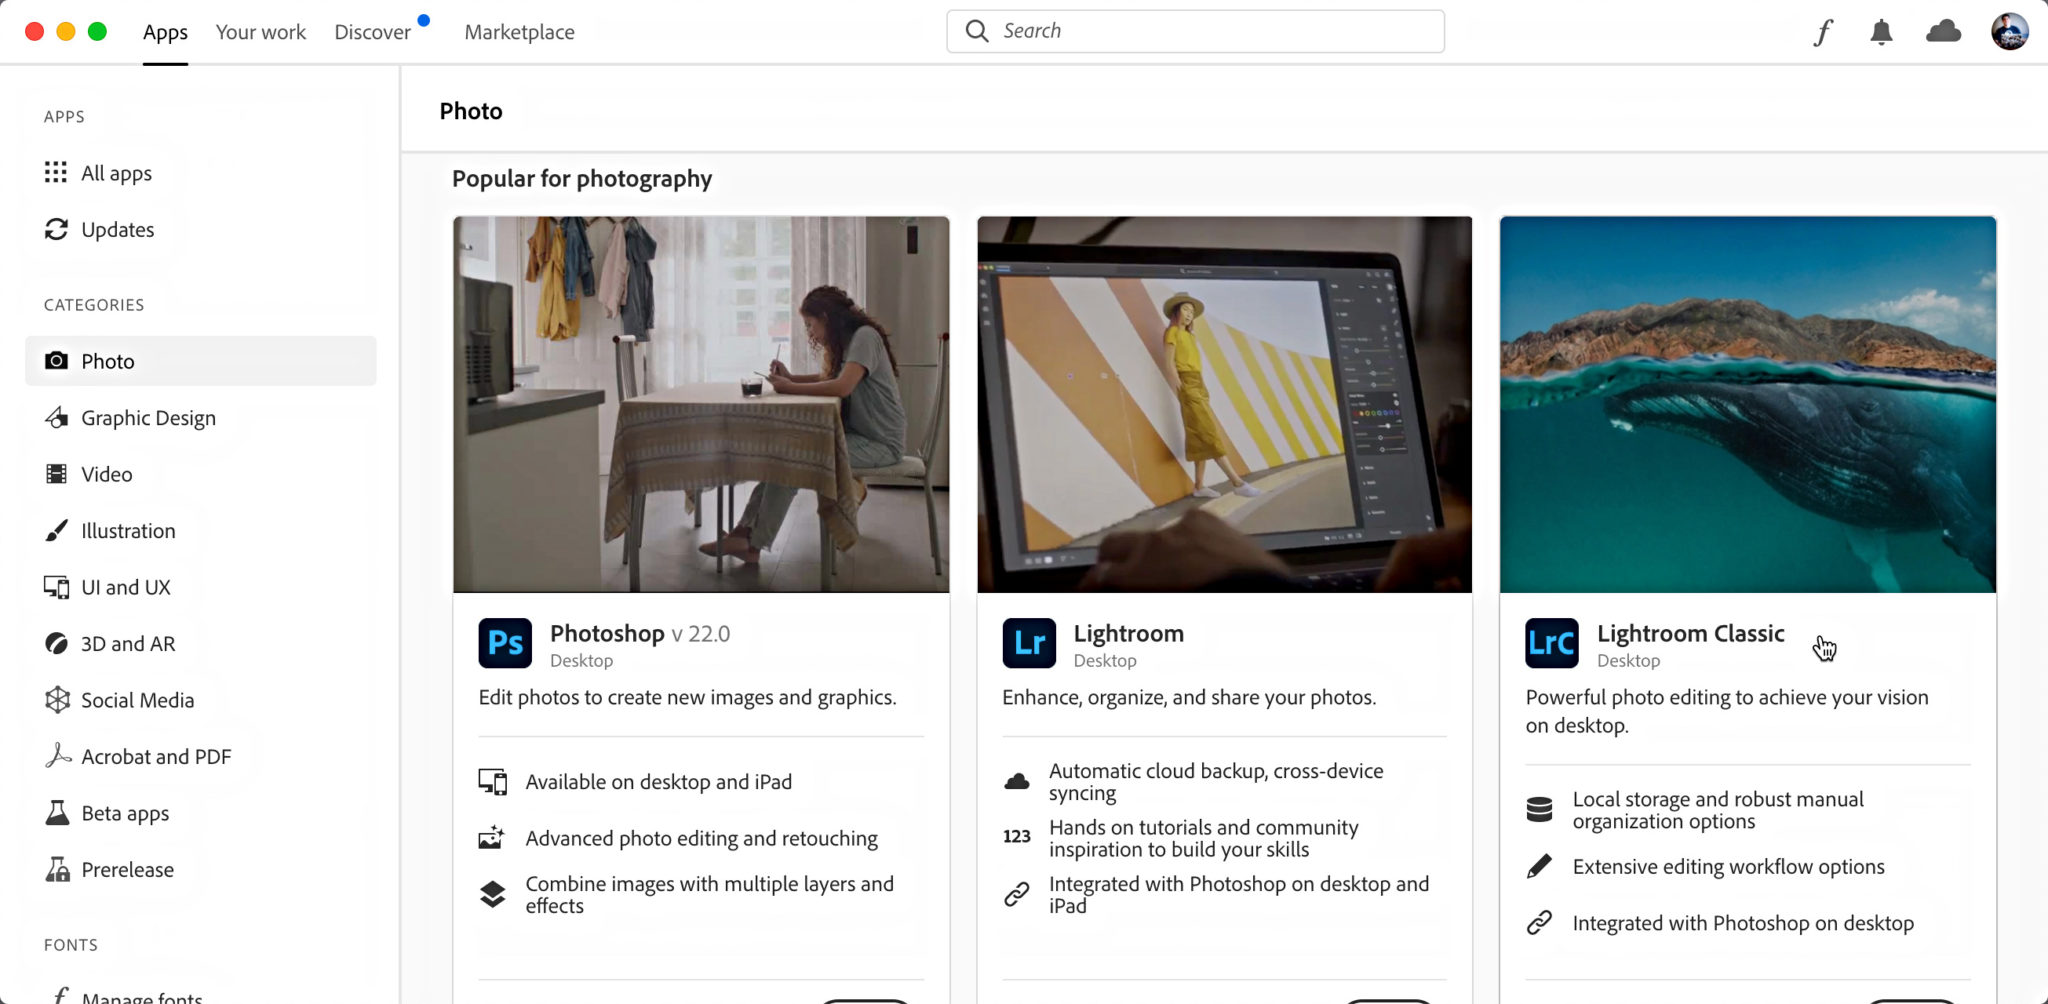This screenshot has width=2048, height=1004.
Task: Click the Lightroom Classic title link
Action: tap(1690, 633)
